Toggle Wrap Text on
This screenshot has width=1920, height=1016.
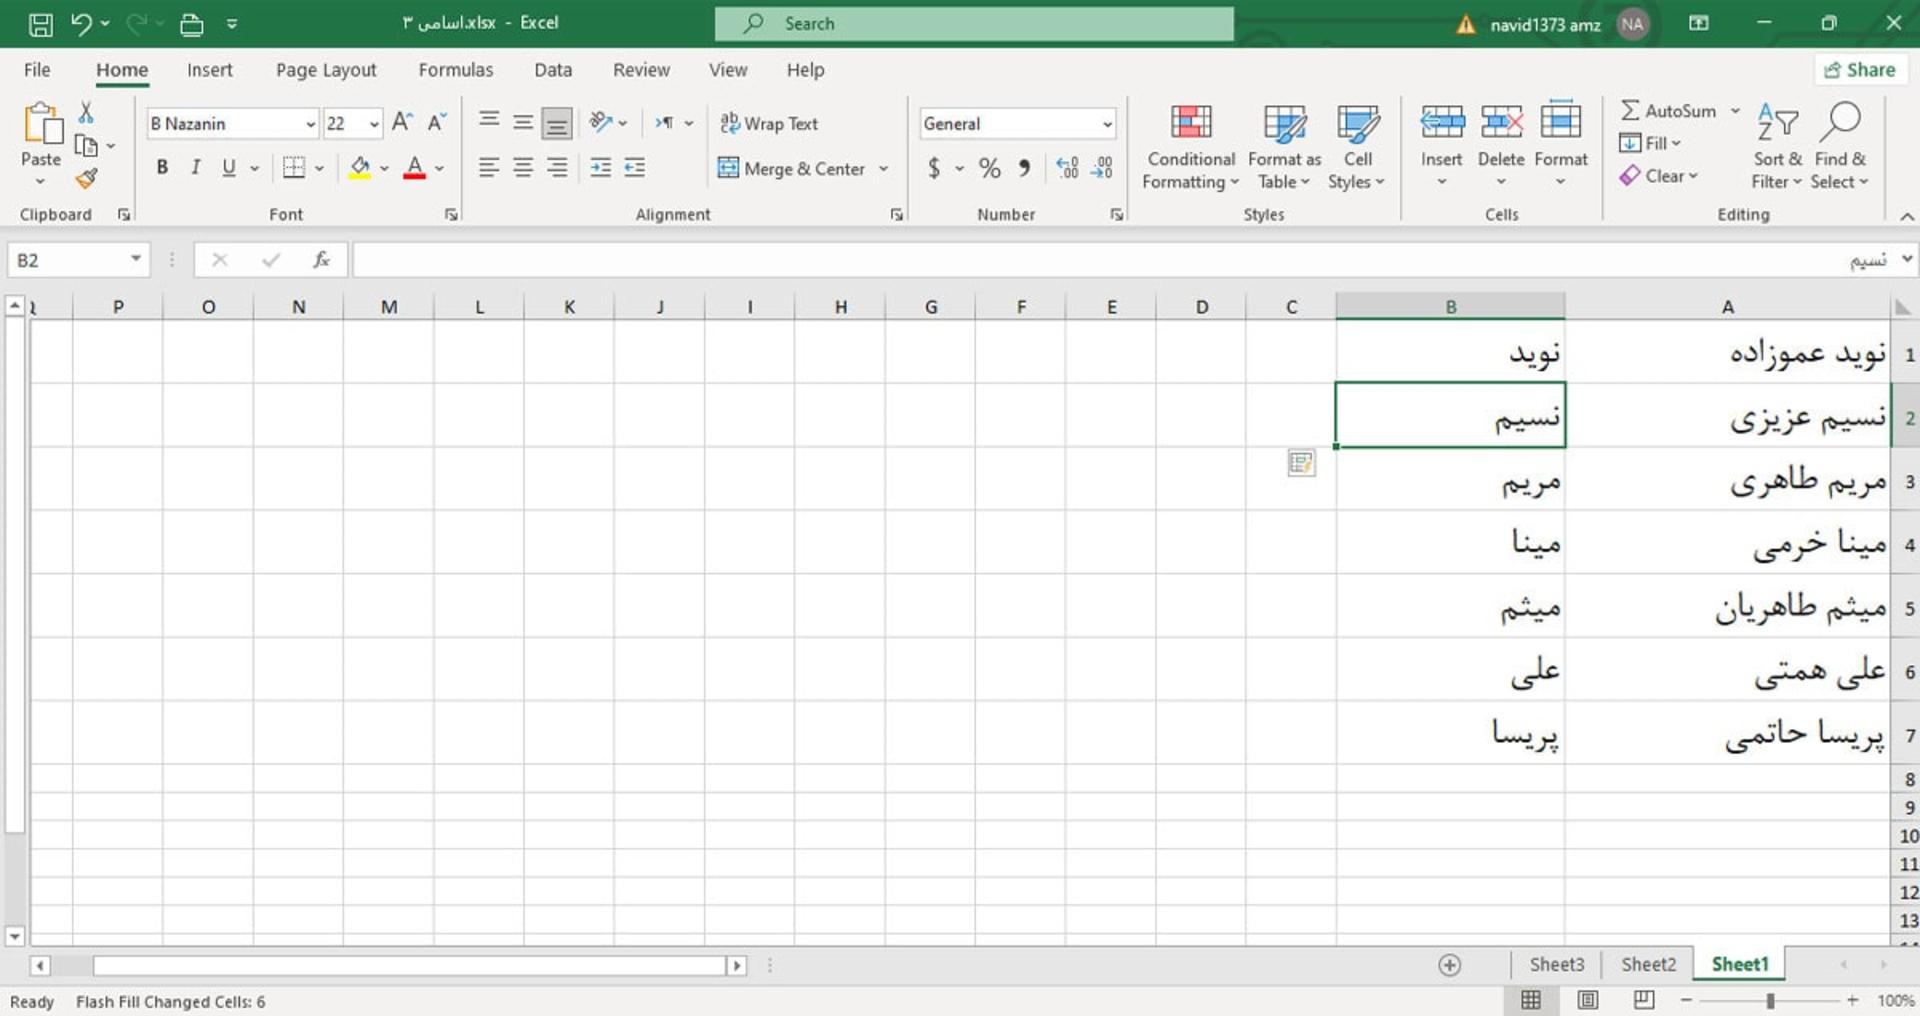[x=768, y=124]
